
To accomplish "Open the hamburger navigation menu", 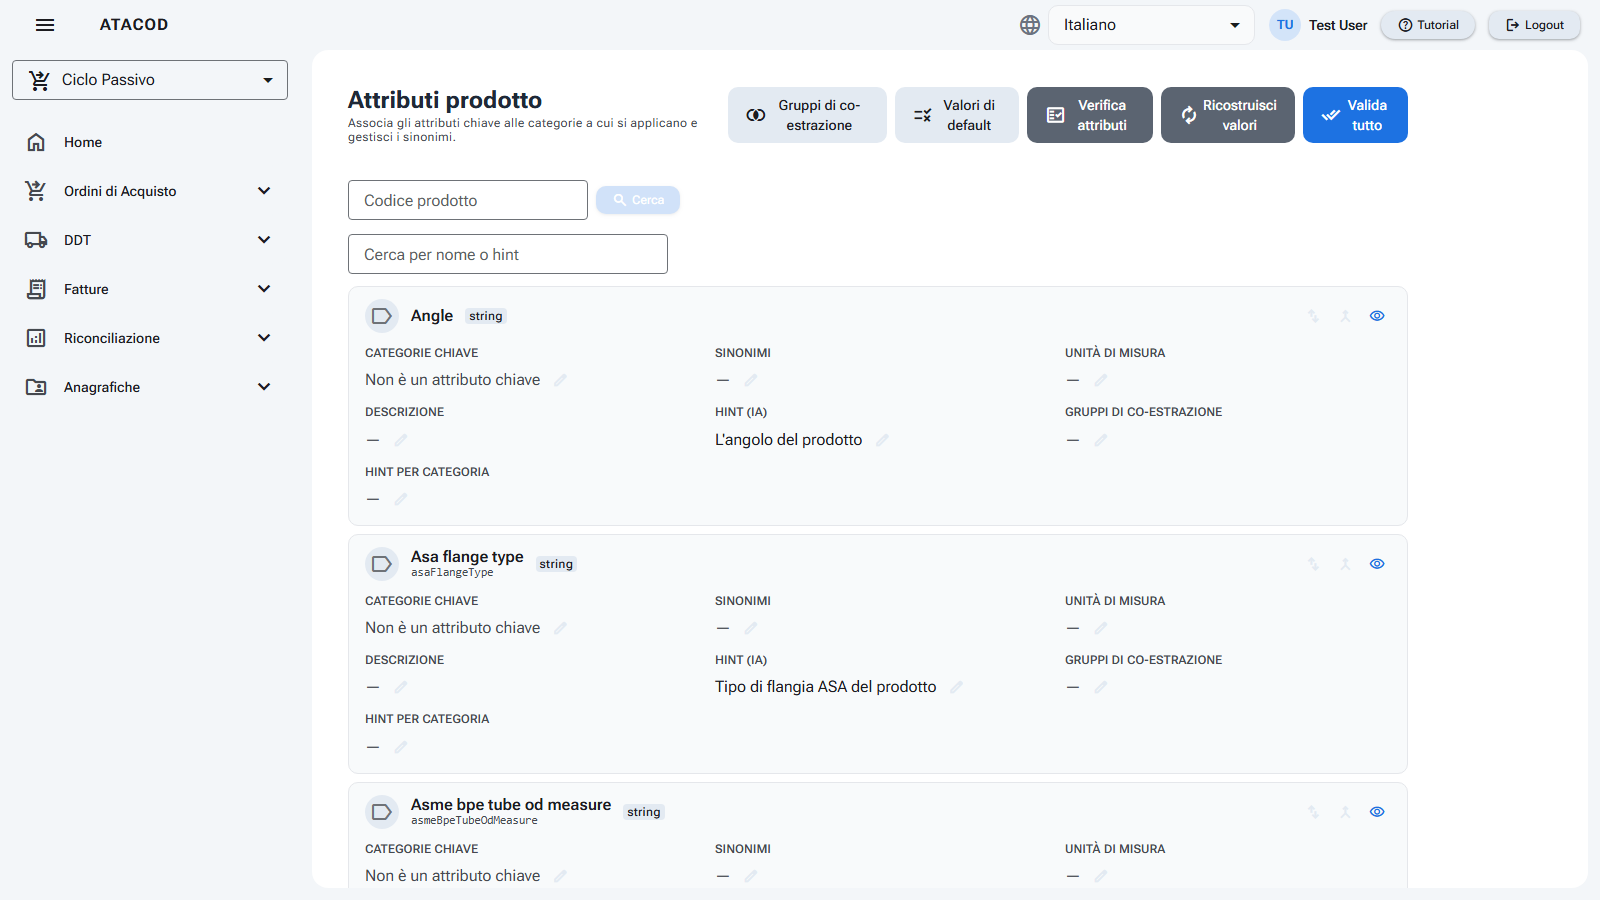I will [45, 25].
